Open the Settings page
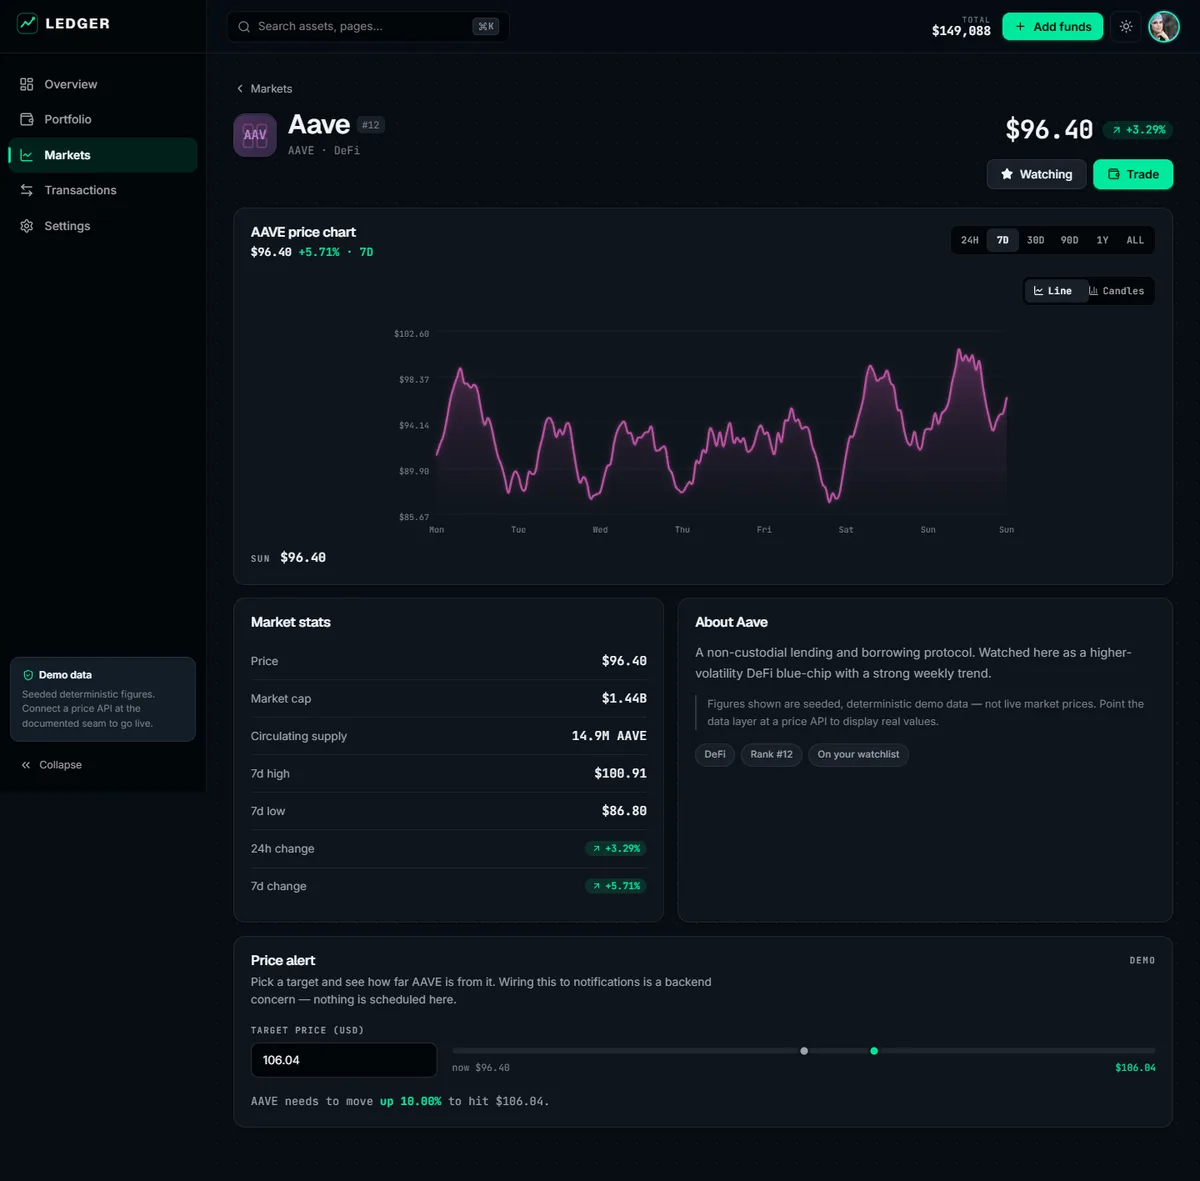 pyautogui.click(x=103, y=226)
